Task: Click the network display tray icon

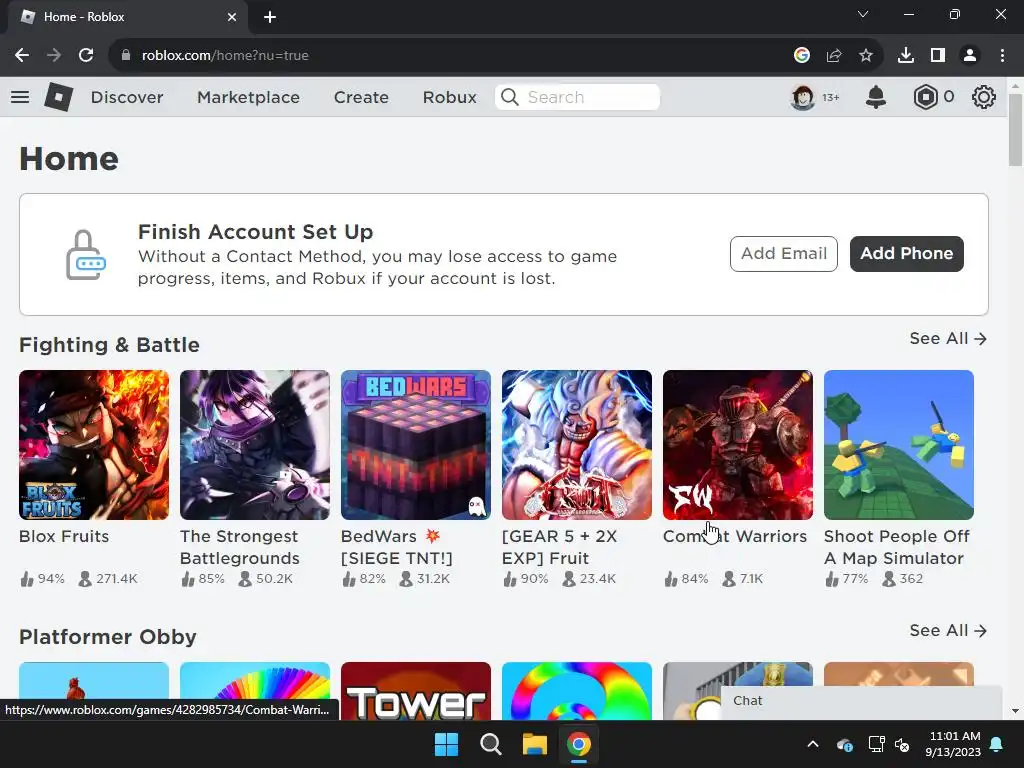Action: click(876, 744)
